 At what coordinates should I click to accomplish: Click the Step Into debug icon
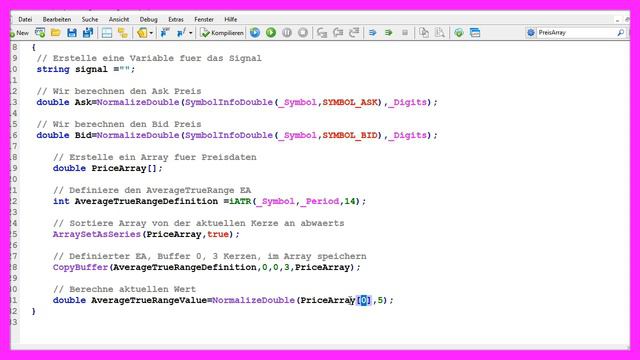click(x=322, y=33)
